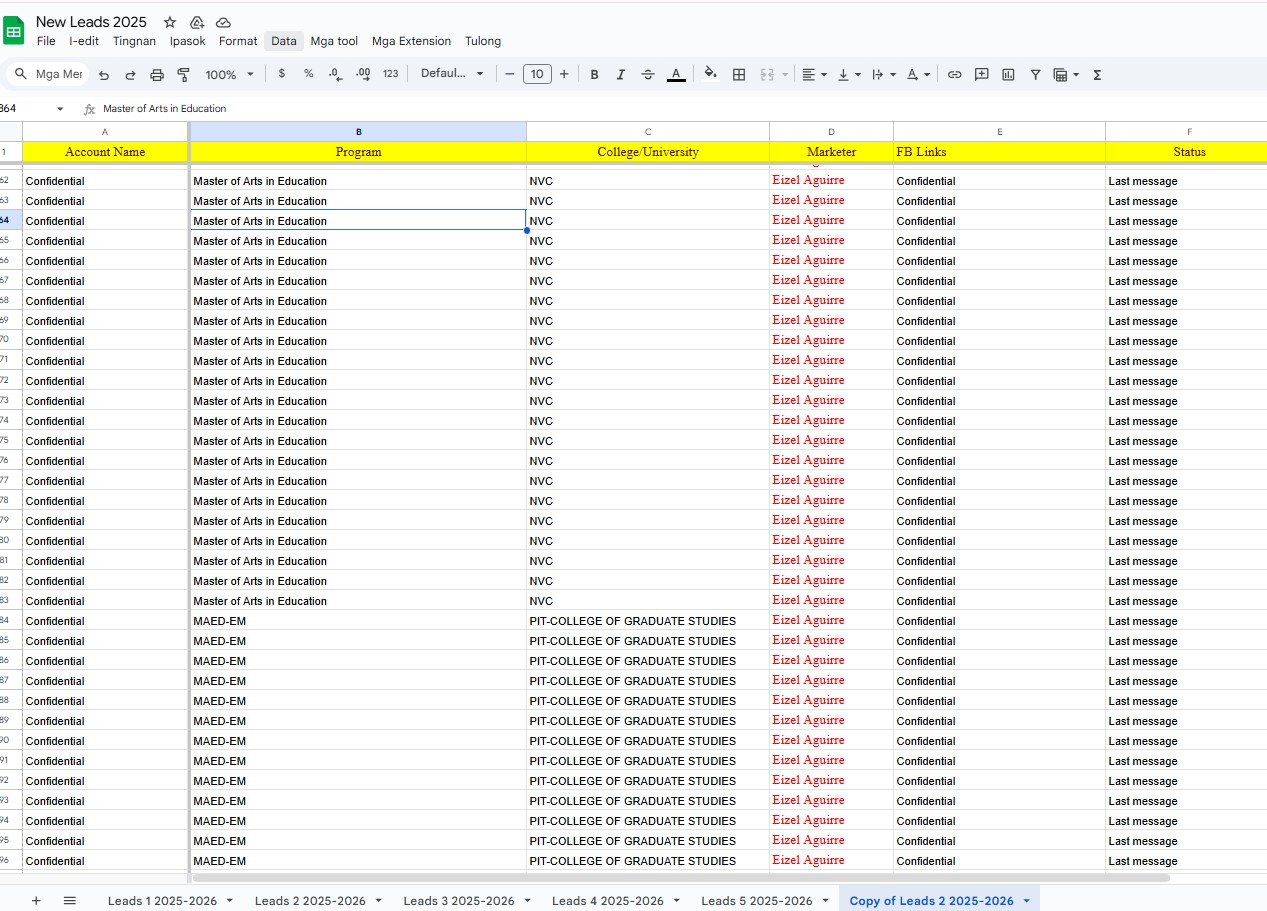Image resolution: width=1267 pixels, height=911 pixels.
Task: Open text wrapping dropdown
Action: pos(883,75)
